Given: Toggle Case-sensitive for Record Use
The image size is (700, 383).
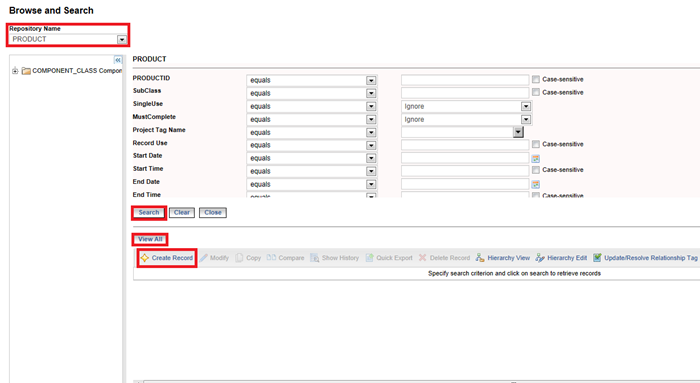Looking at the screenshot, I should coord(536,144).
